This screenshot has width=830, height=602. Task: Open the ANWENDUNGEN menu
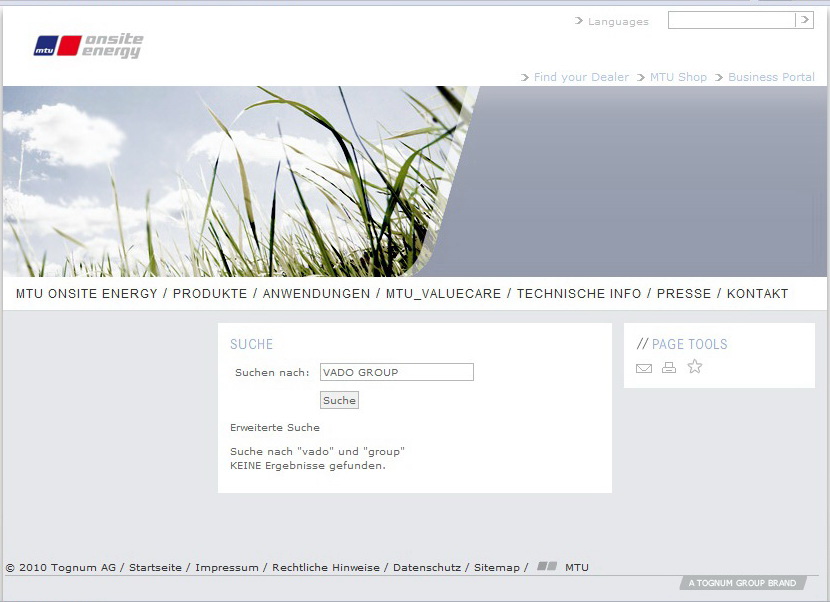[317, 293]
